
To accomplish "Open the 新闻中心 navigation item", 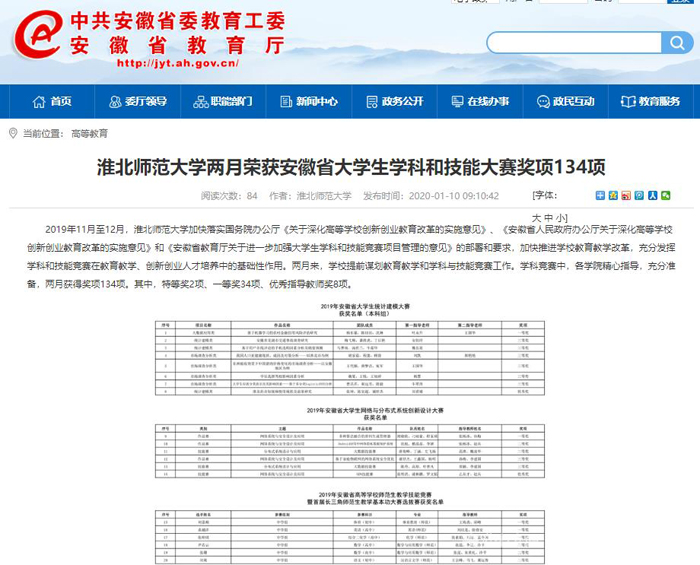I will click(x=309, y=101).
